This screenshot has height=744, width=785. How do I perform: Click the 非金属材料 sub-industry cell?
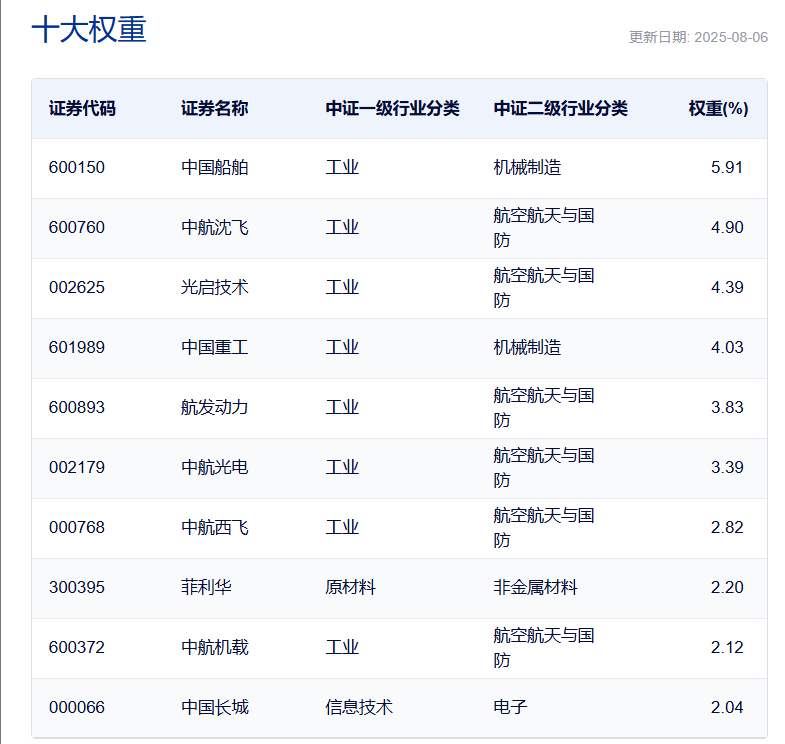tap(535, 587)
